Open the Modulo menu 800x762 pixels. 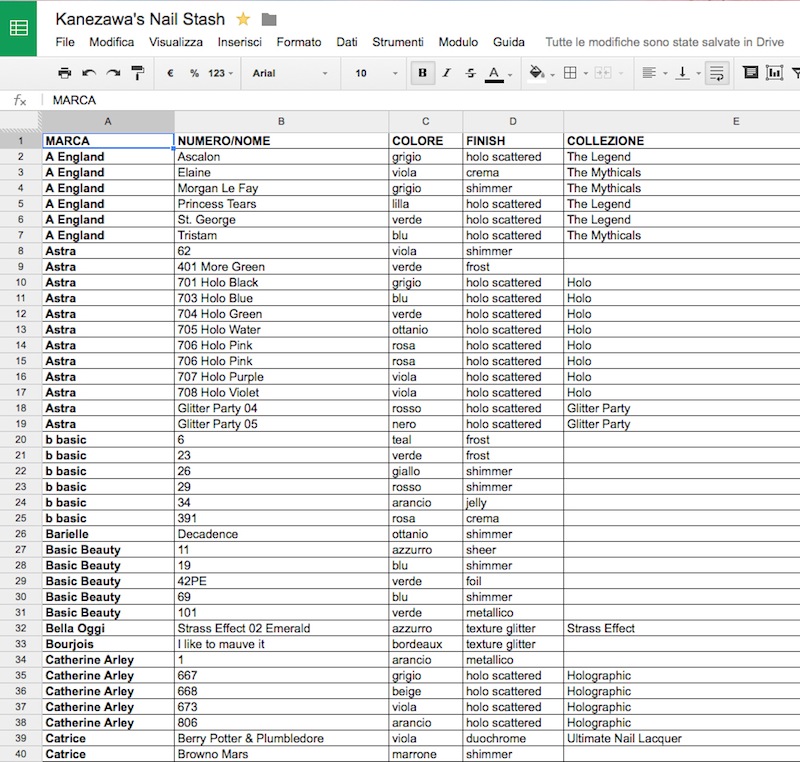click(458, 42)
